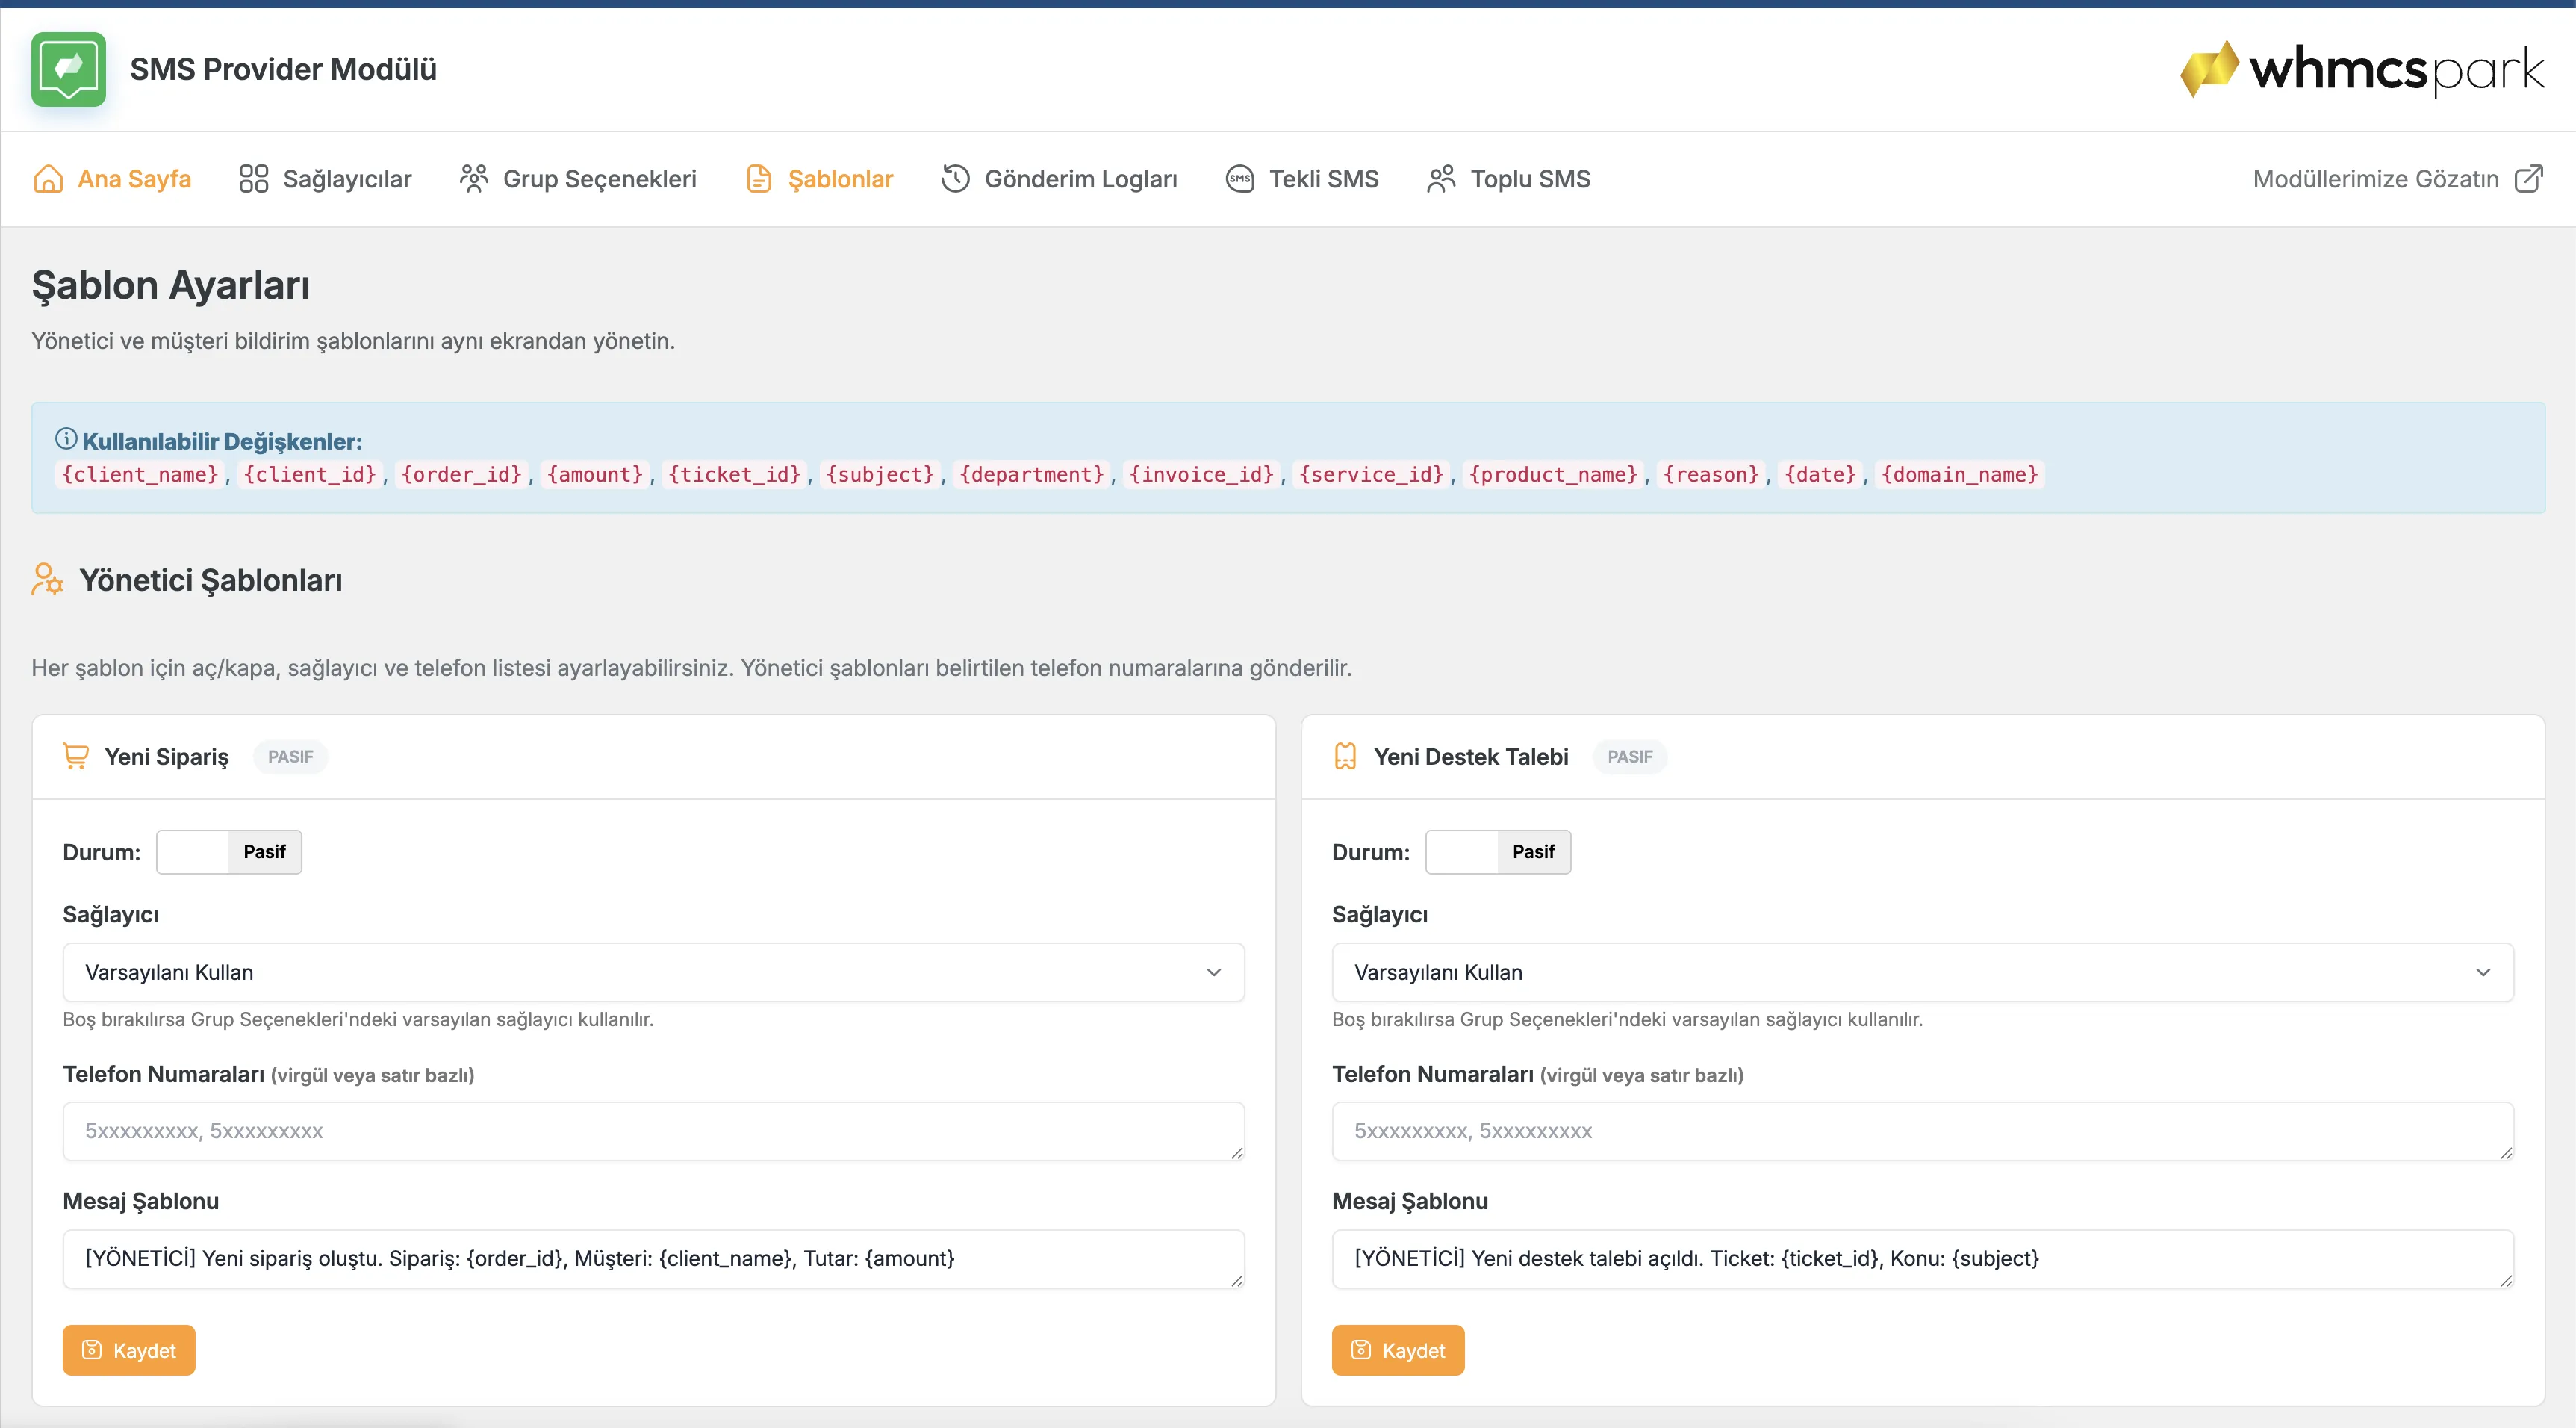The height and width of the screenshot is (1428, 2576).
Task: Click the info icon by Kullanılabilir Değişkenler
Action: [66, 439]
